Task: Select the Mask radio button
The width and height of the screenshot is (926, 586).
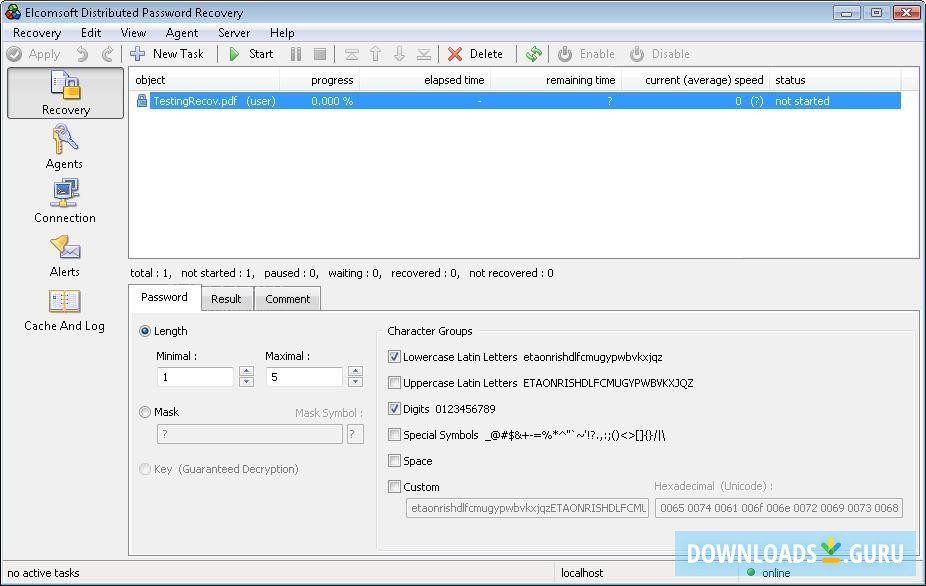Action: 145,412
